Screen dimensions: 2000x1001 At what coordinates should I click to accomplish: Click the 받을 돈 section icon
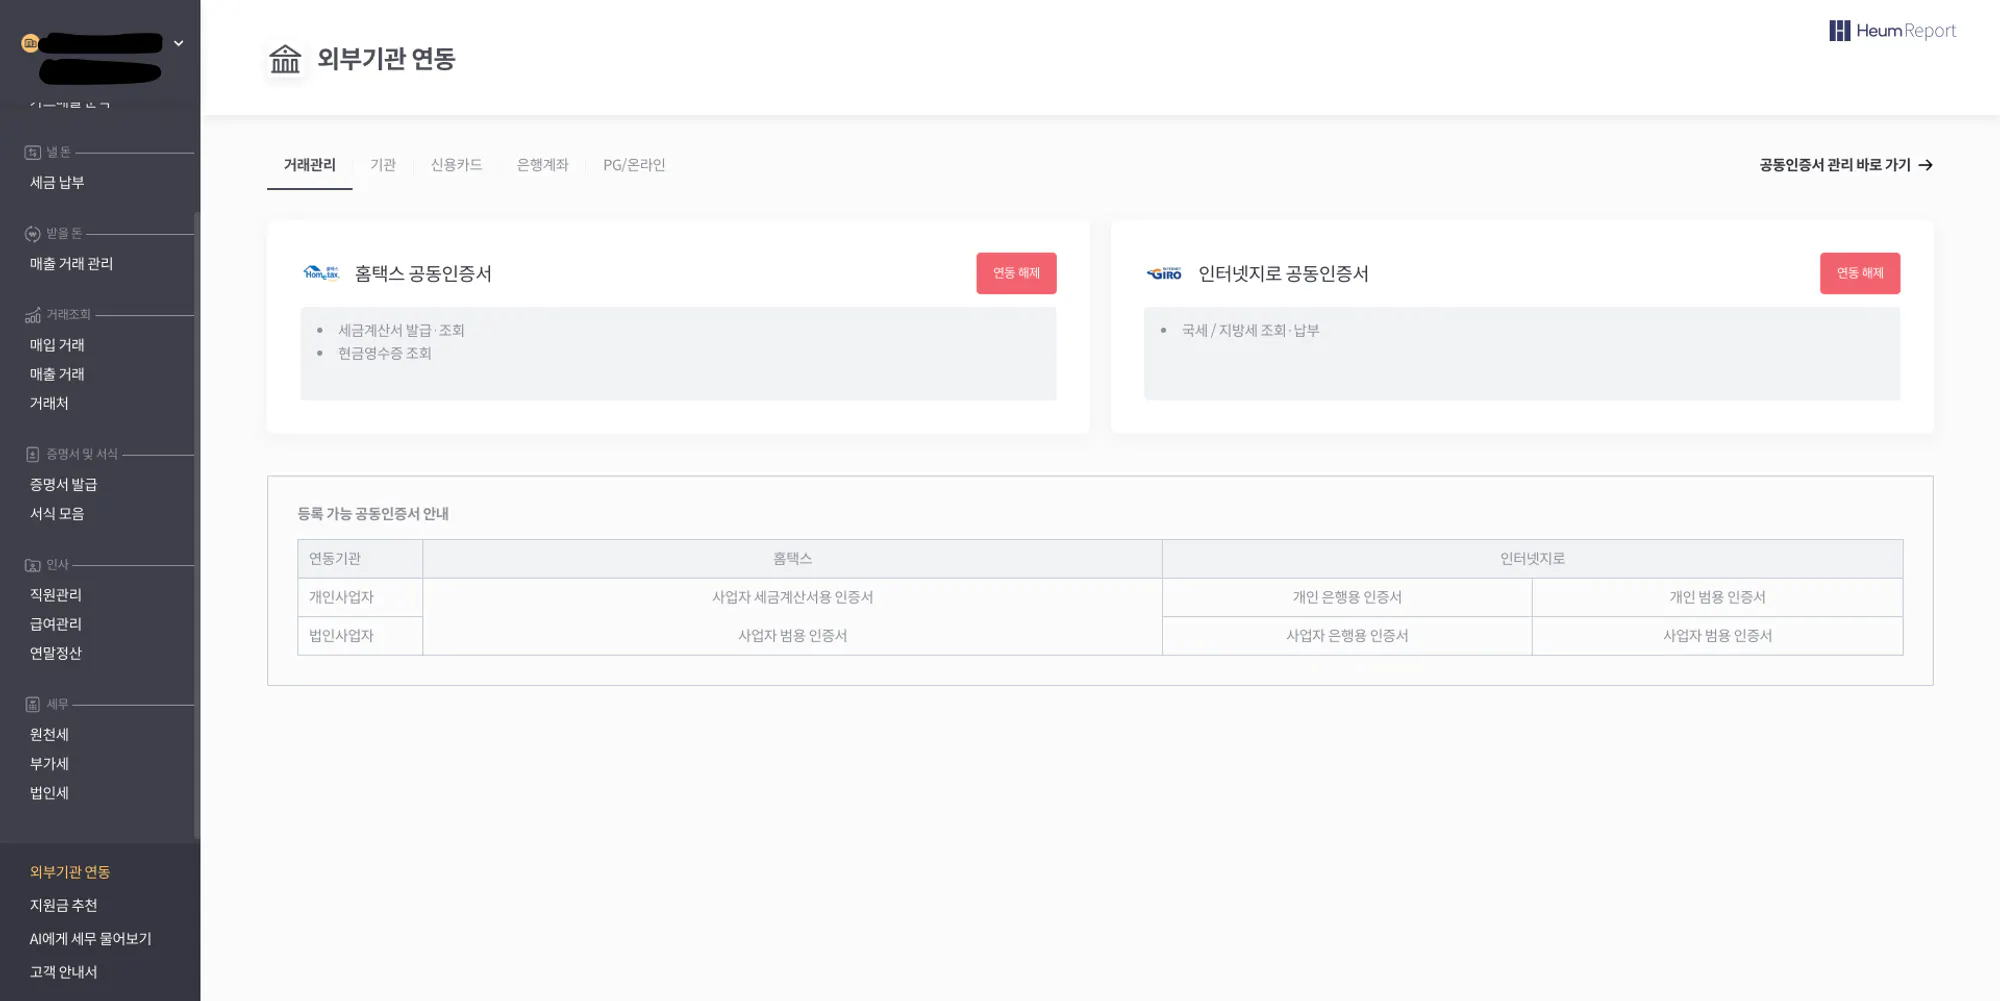32,233
